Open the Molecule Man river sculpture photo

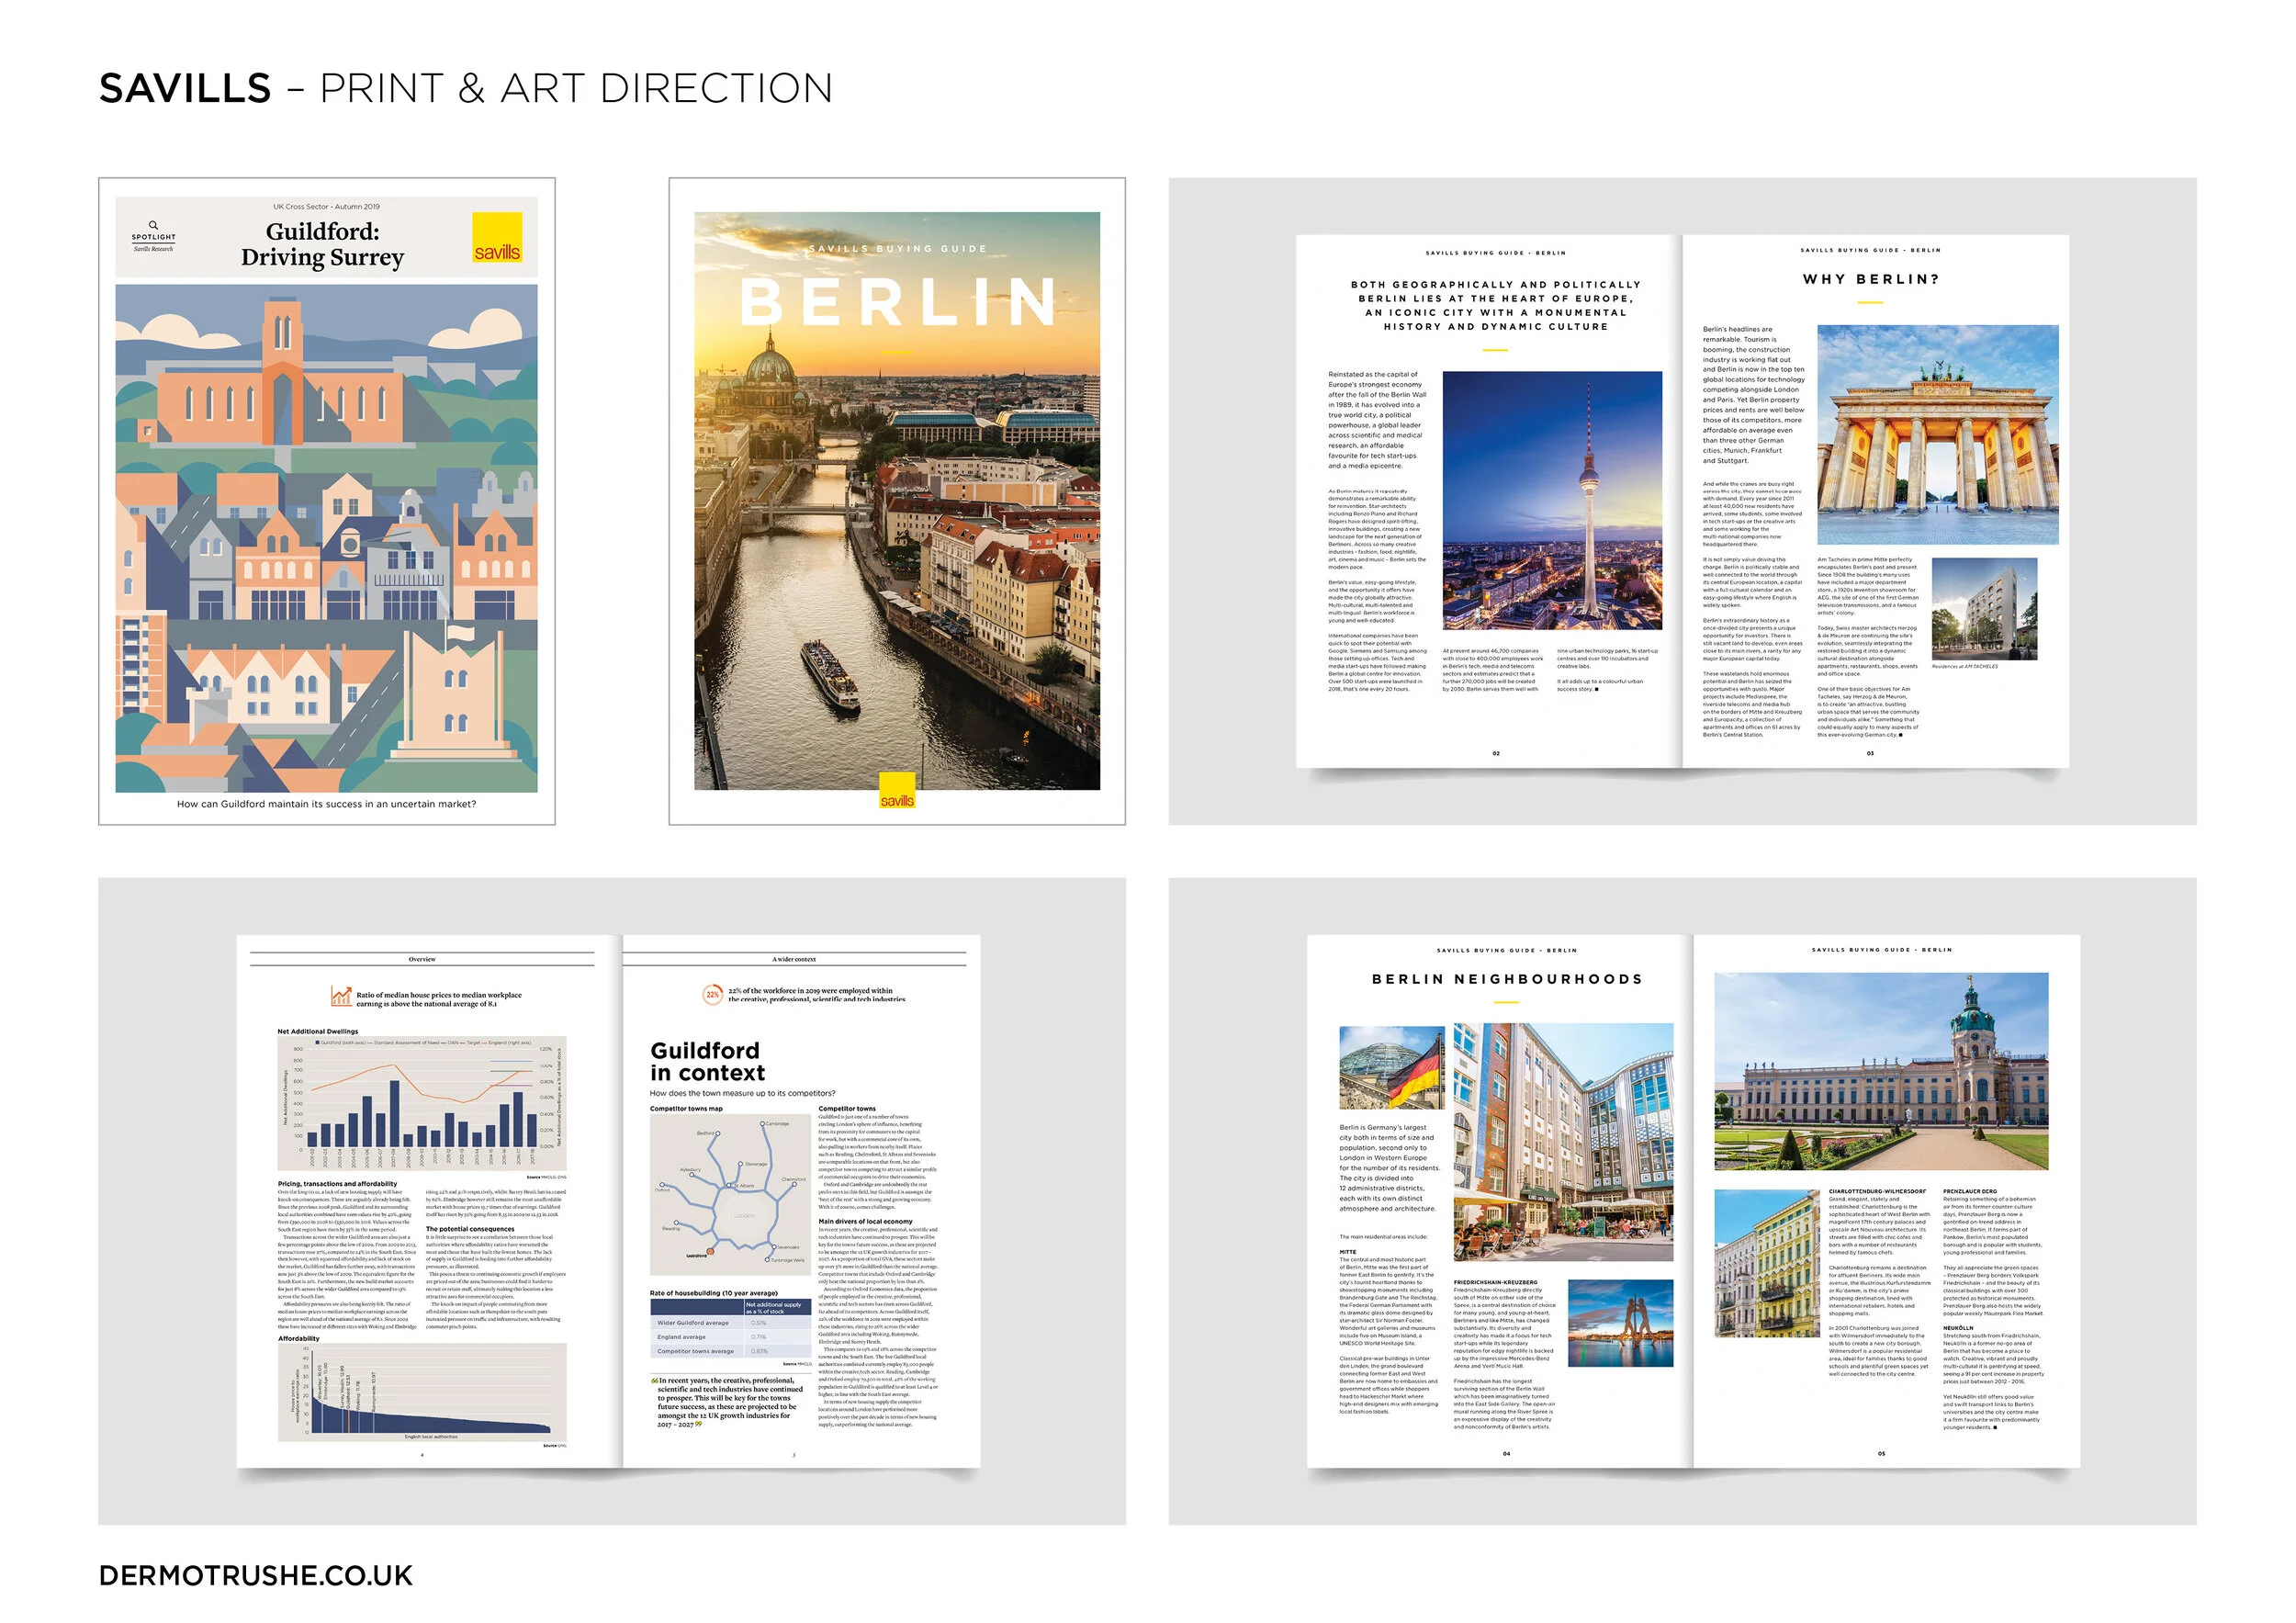pyautogui.click(x=1620, y=1323)
